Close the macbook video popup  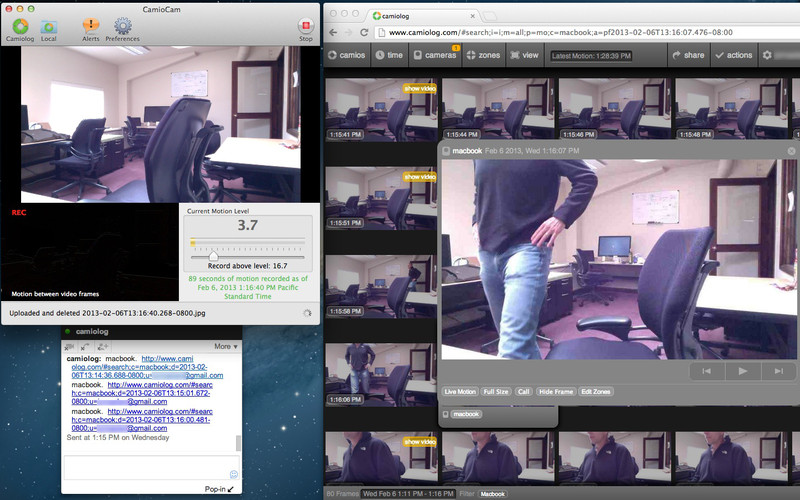[791, 151]
